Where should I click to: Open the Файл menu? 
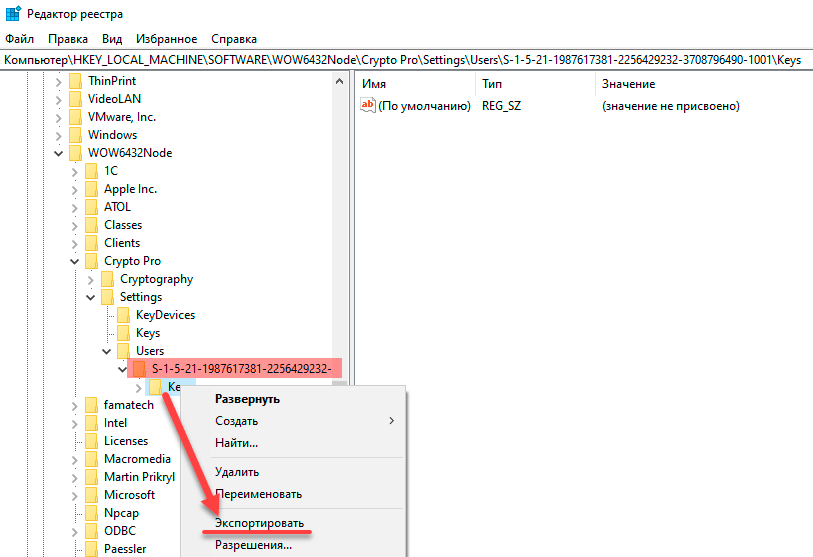(20, 39)
